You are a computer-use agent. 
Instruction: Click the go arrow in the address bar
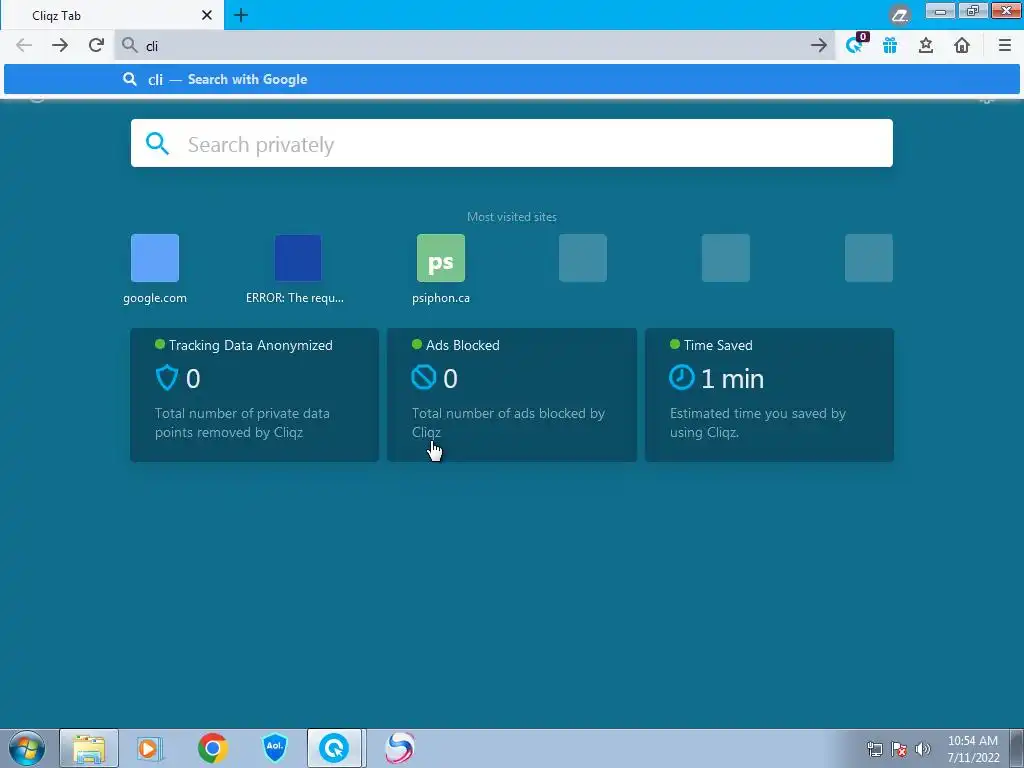click(x=819, y=45)
